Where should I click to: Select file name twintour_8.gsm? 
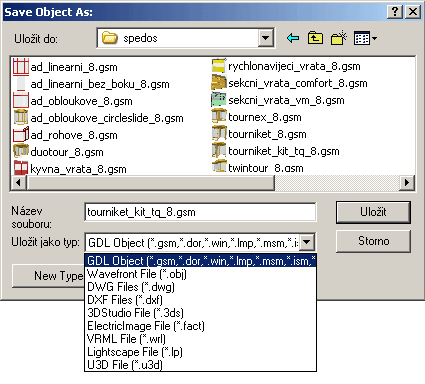pyautogui.click(x=266, y=168)
